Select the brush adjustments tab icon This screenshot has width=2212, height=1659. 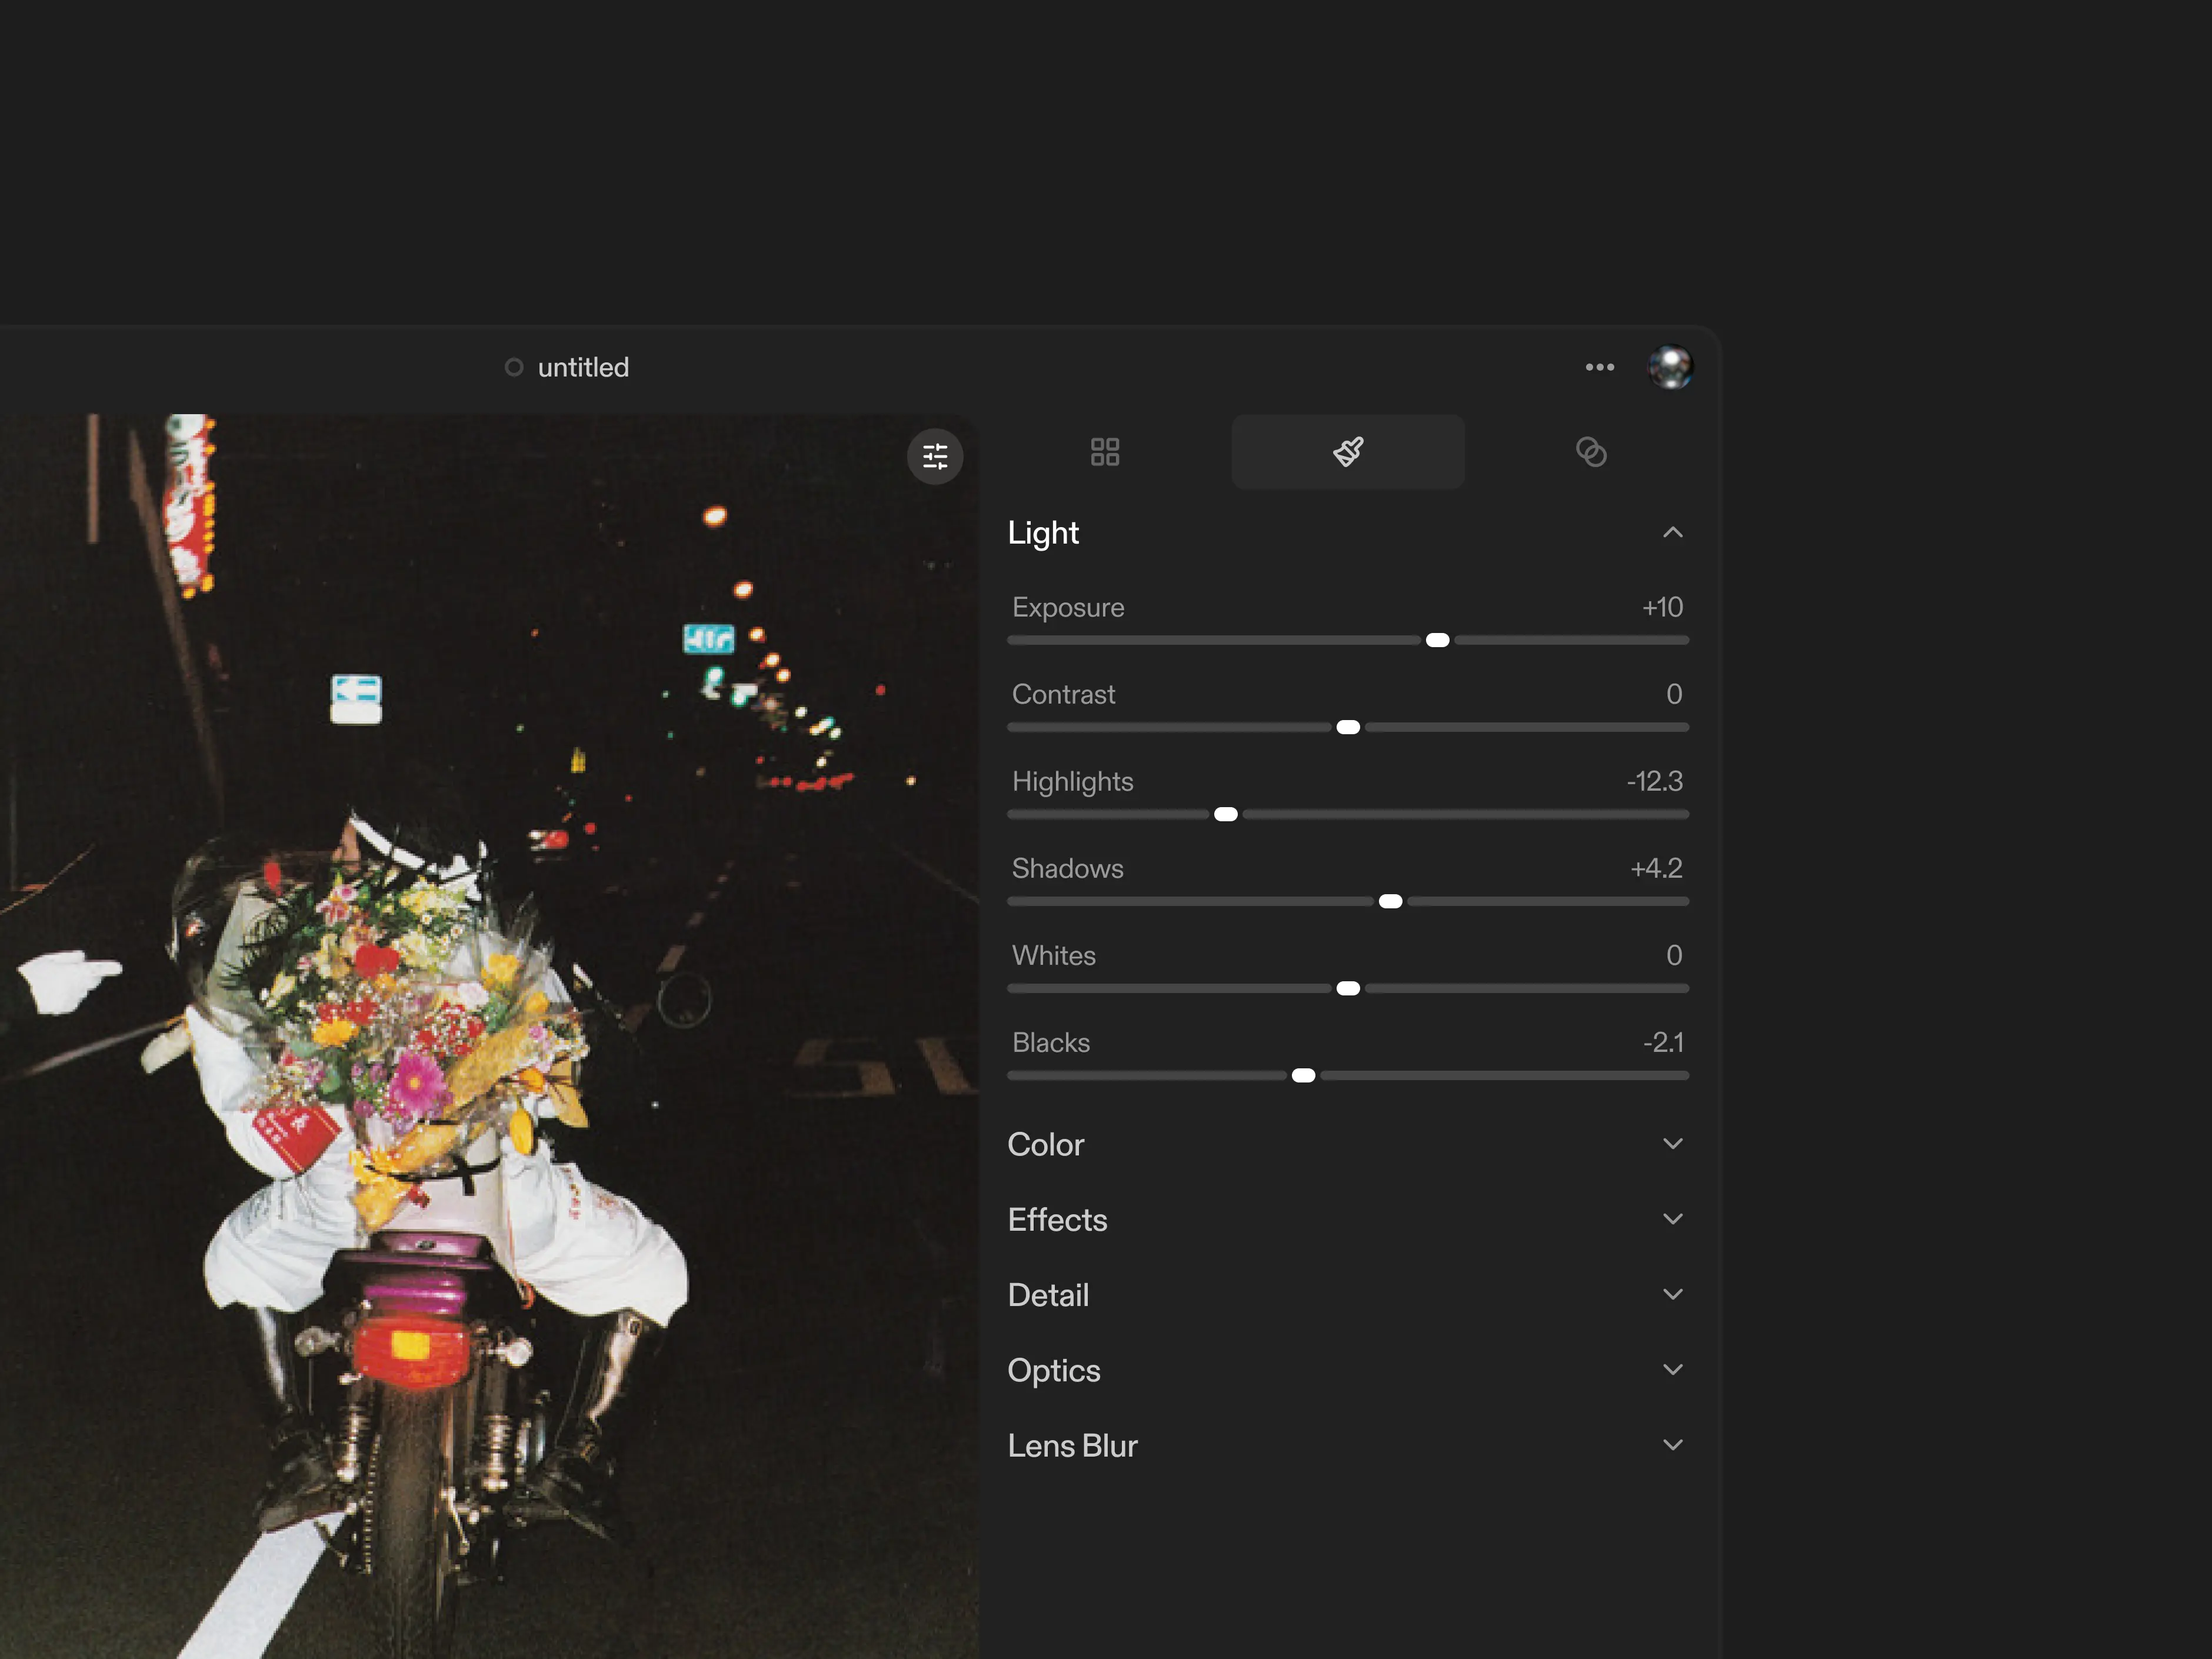tap(1347, 452)
